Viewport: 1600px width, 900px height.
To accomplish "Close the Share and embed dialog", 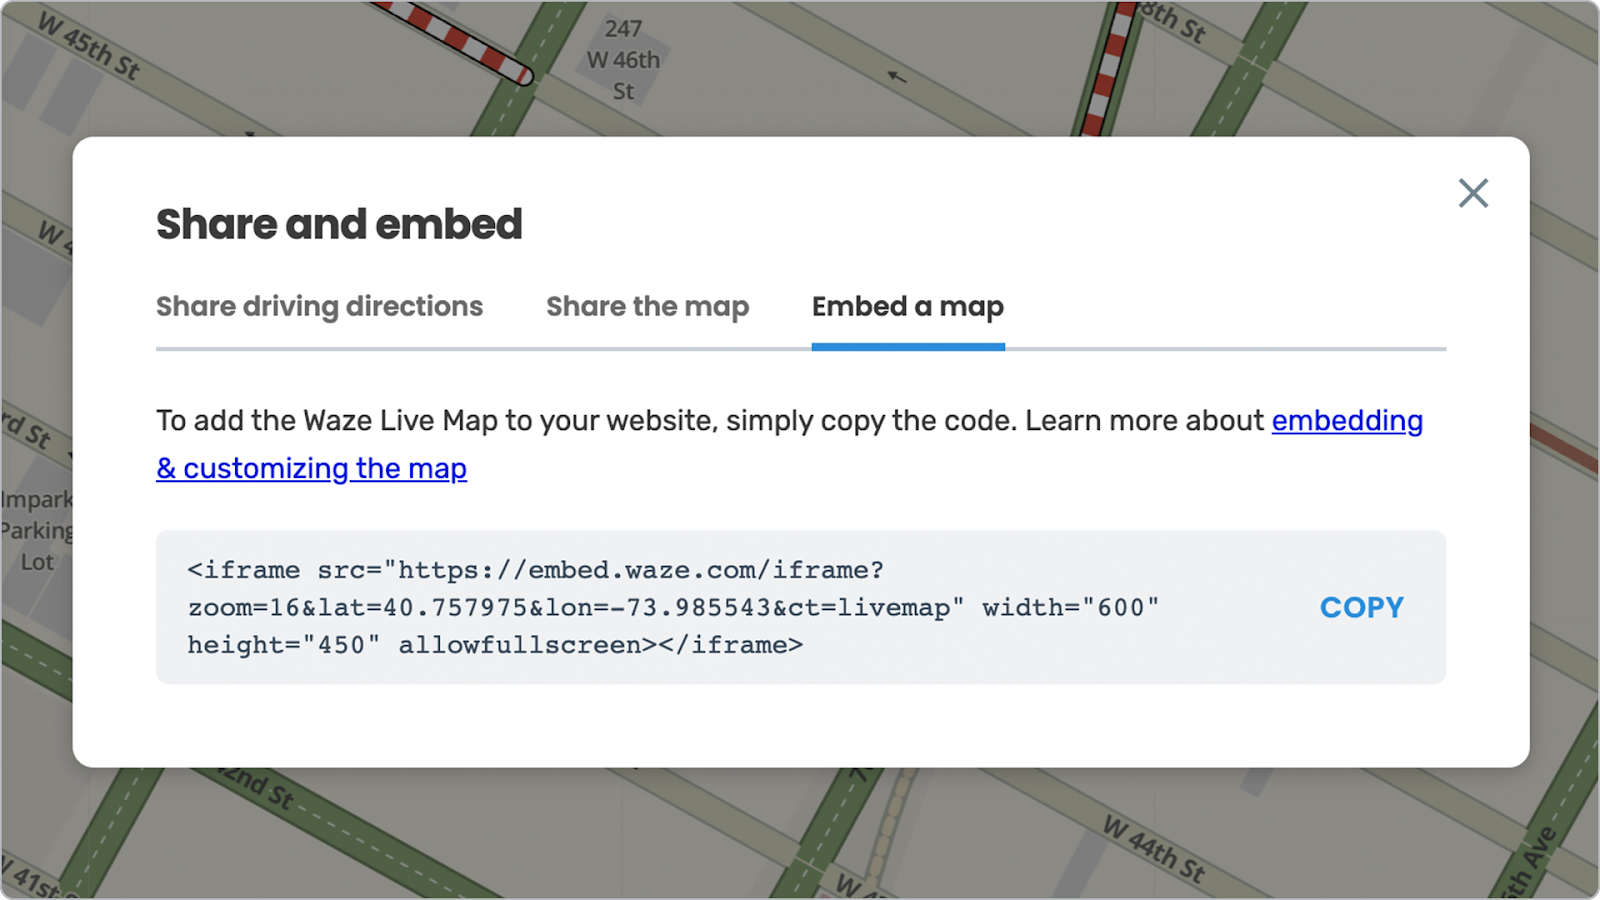I will click(x=1473, y=193).
